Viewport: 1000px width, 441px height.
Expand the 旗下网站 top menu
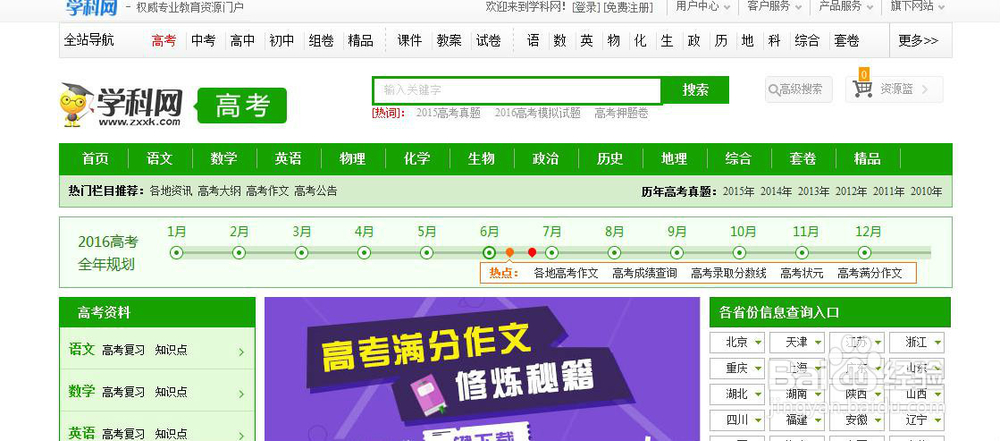918,6
